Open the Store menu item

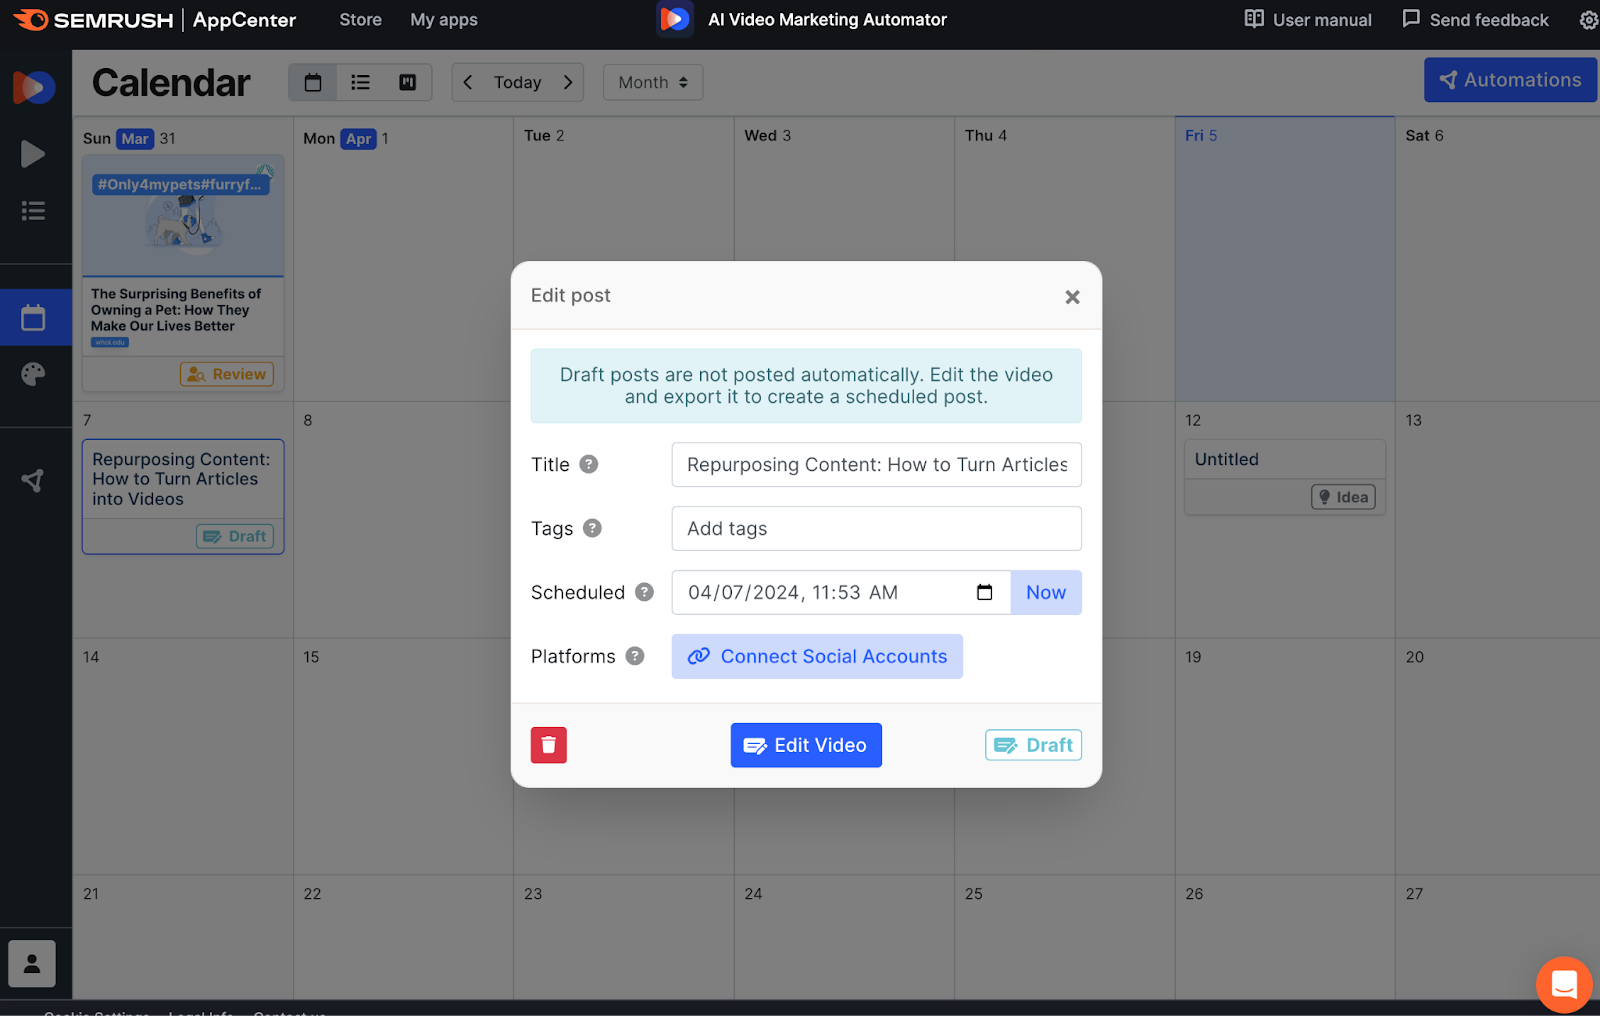(x=360, y=19)
